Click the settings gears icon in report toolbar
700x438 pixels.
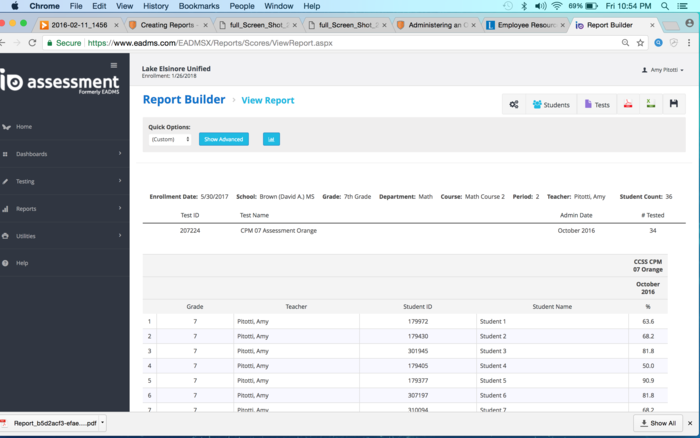point(513,104)
